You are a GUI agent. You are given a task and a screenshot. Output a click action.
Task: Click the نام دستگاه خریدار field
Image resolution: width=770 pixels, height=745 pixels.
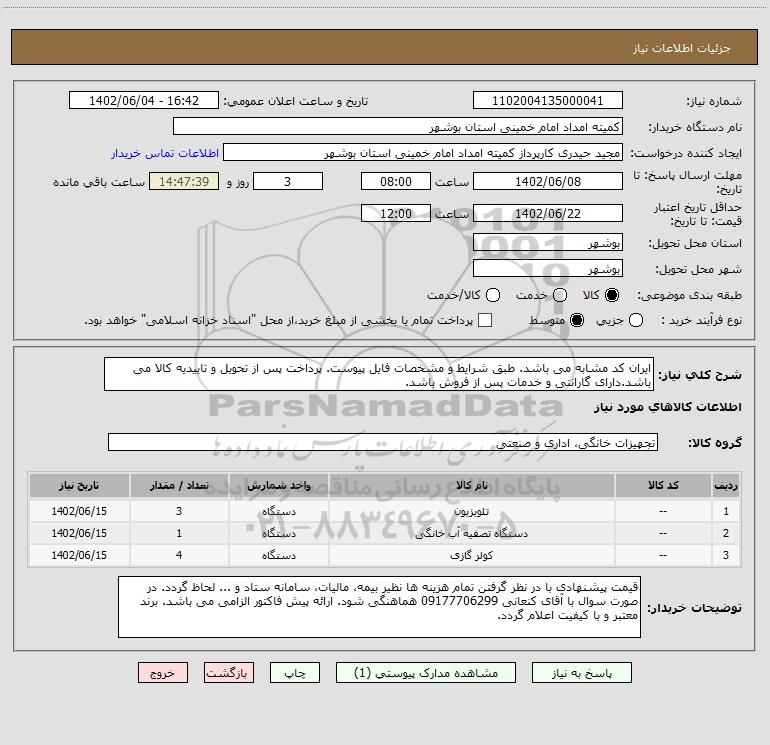(398, 127)
